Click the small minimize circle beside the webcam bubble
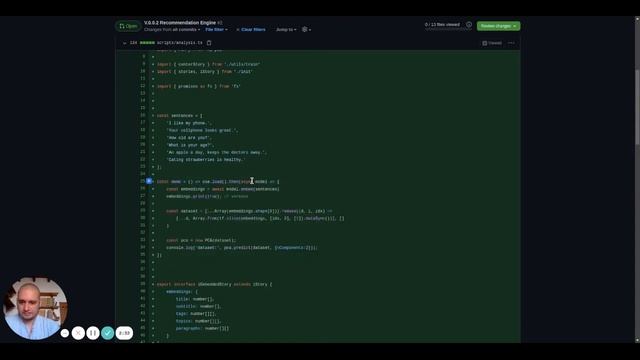The width and height of the screenshot is (640, 360). pyautogui.click(x=64, y=333)
